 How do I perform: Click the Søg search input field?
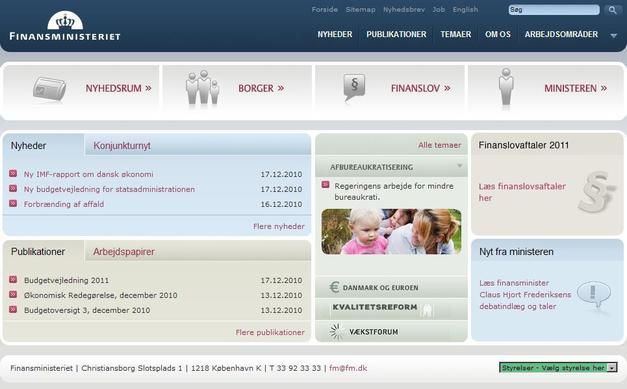(554, 10)
